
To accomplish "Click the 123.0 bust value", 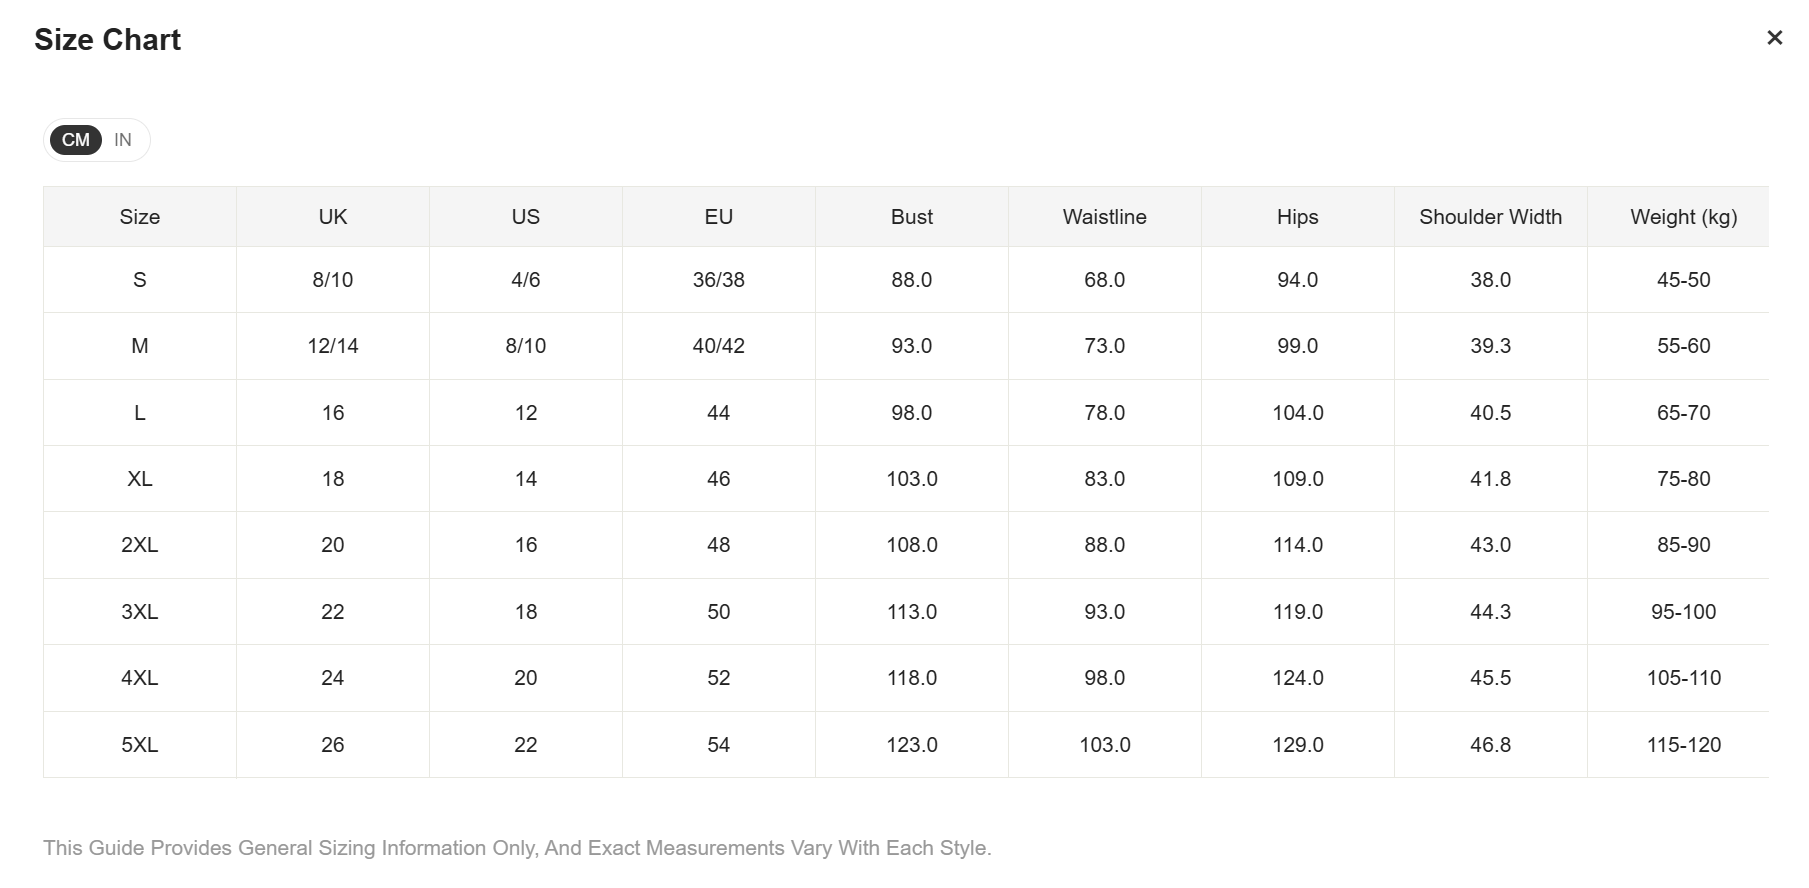I will click(x=911, y=745).
